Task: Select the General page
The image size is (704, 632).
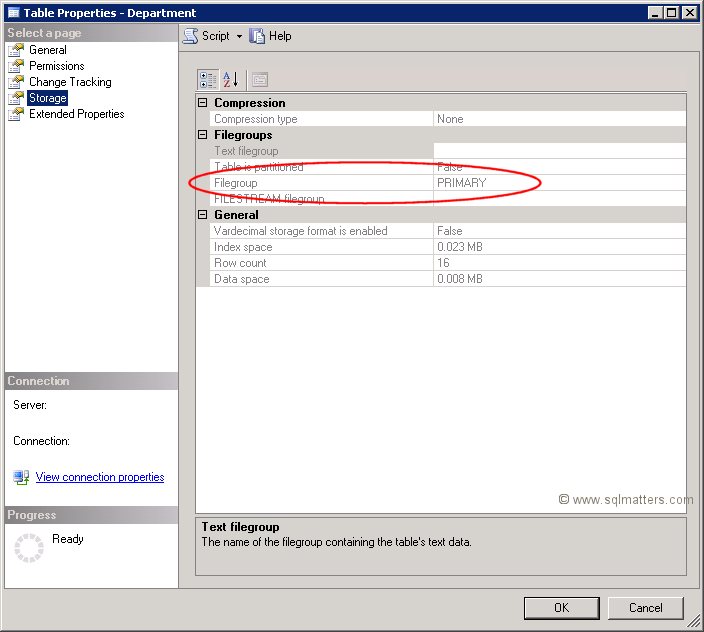Action: coord(47,50)
